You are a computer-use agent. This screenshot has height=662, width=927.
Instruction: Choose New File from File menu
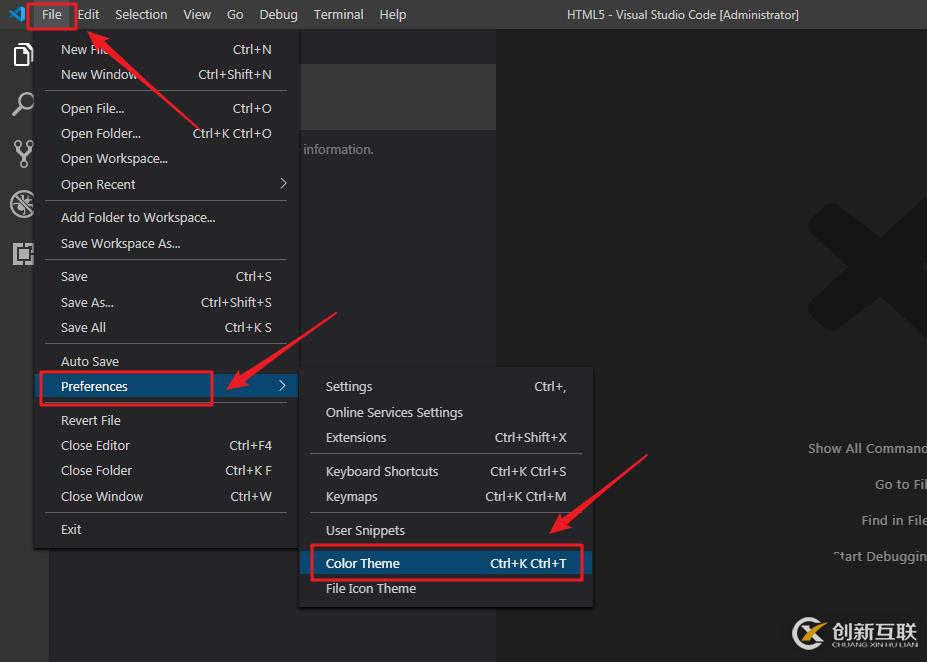point(166,50)
